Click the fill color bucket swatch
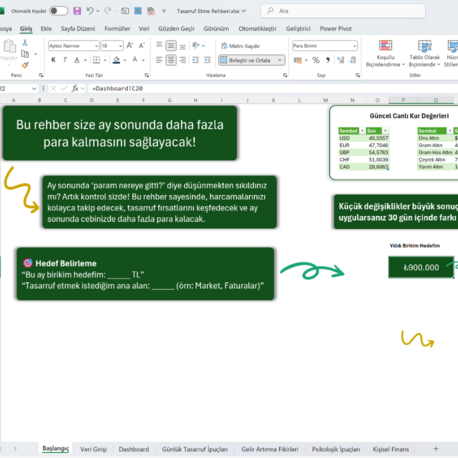458x458 pixels. 116,60
